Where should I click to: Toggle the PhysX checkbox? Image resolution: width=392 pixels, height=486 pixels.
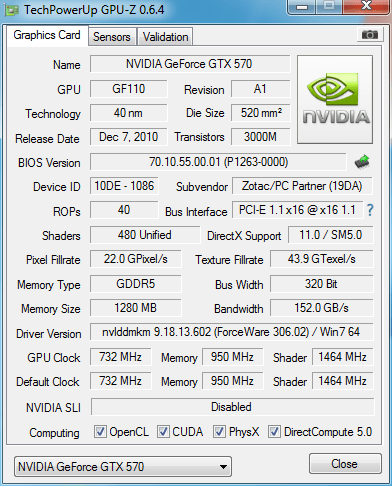point(219,431)
